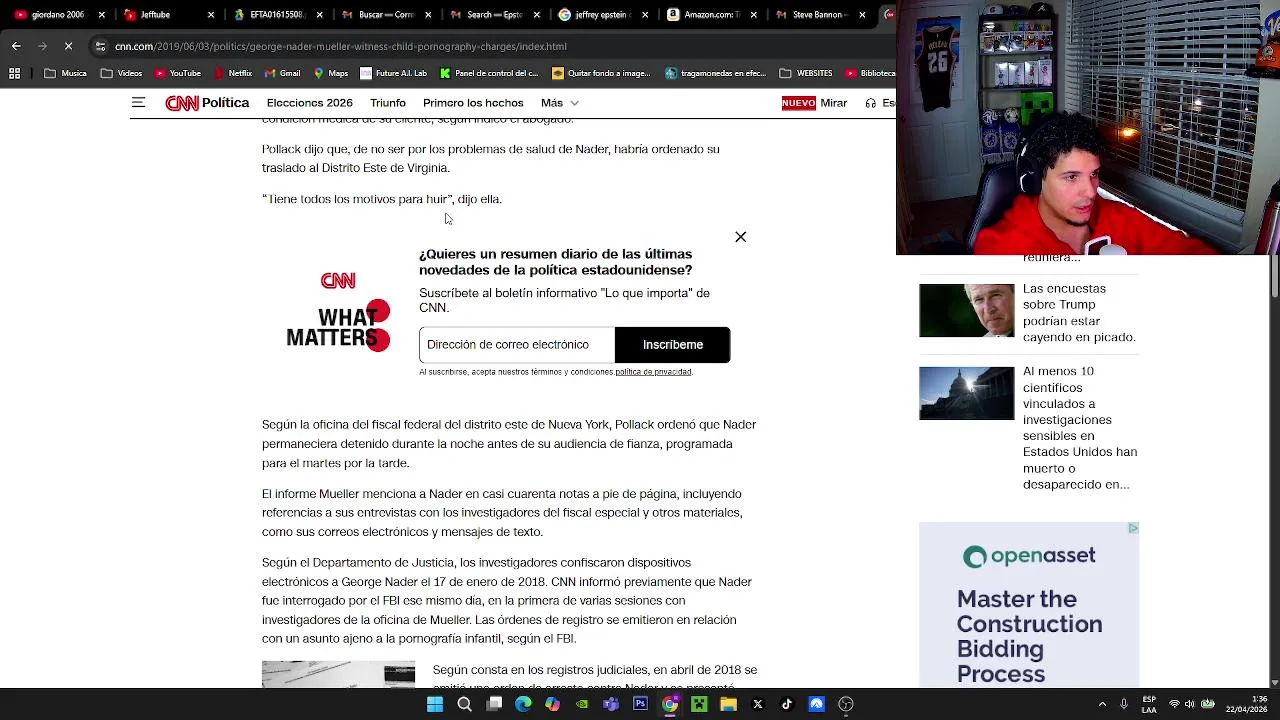
Task: Open Copilot from taskbar
Action: point(552,704)
